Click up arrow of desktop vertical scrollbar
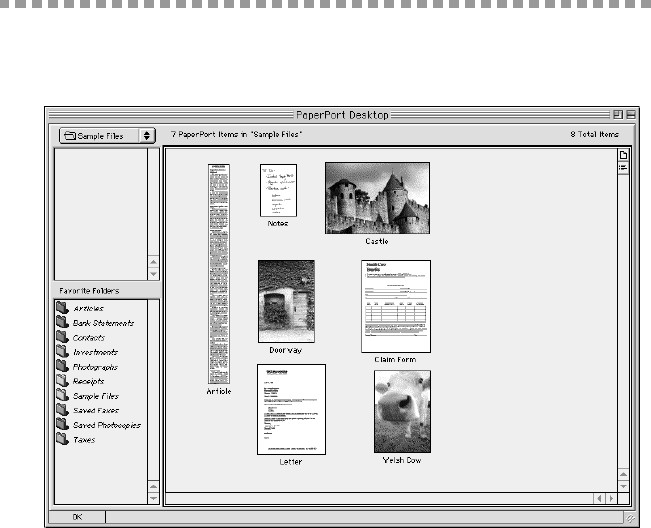Screen dimensions: 651x528 click(x=623, y=474)
